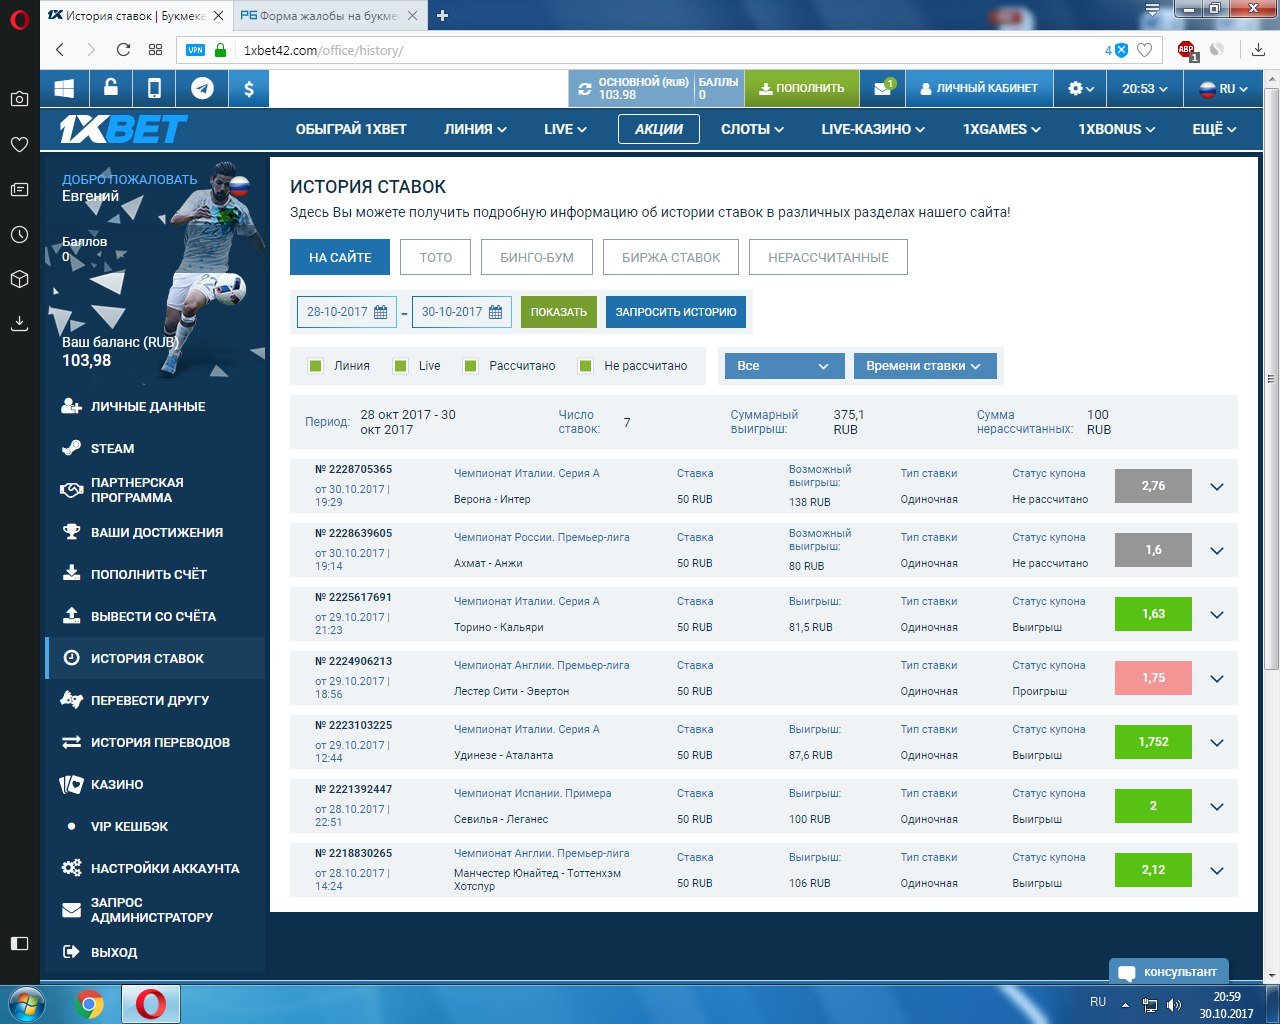Screen dimensions: 1280x1024
Task: Open the settings gear in site header
Action: pos(1080,89)
